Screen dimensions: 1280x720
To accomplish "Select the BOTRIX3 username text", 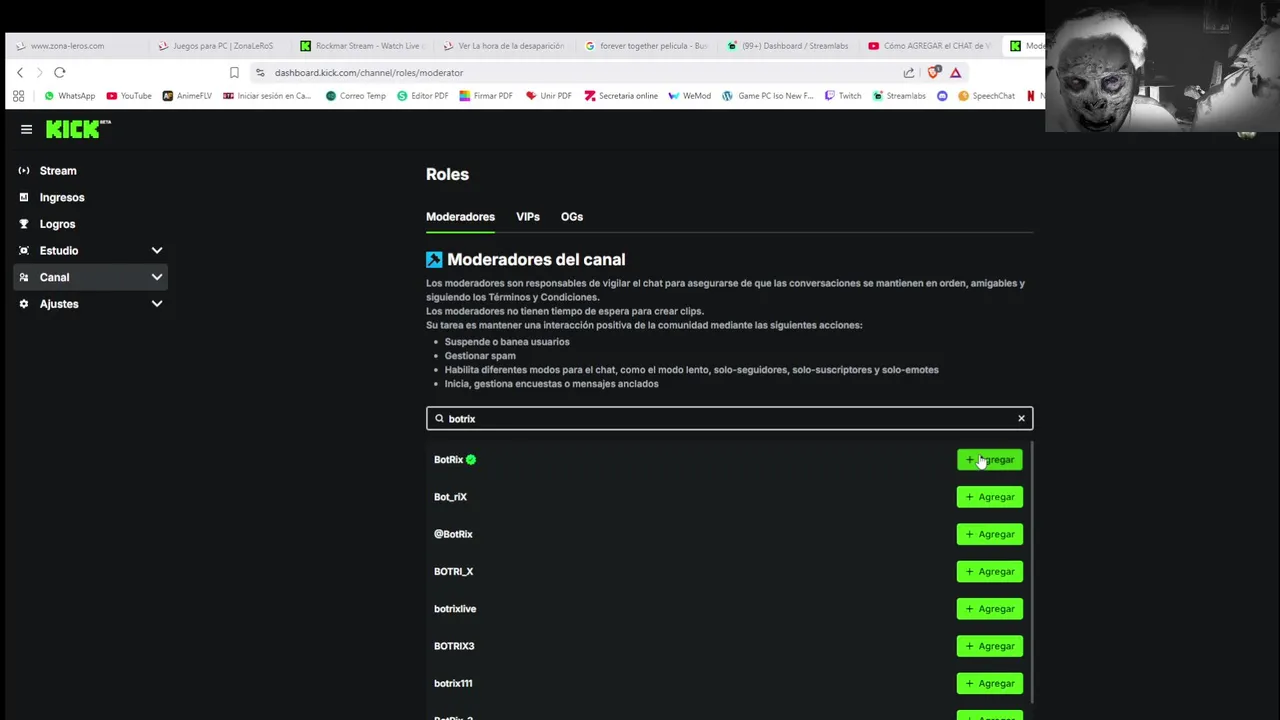I will coord(454,646).
